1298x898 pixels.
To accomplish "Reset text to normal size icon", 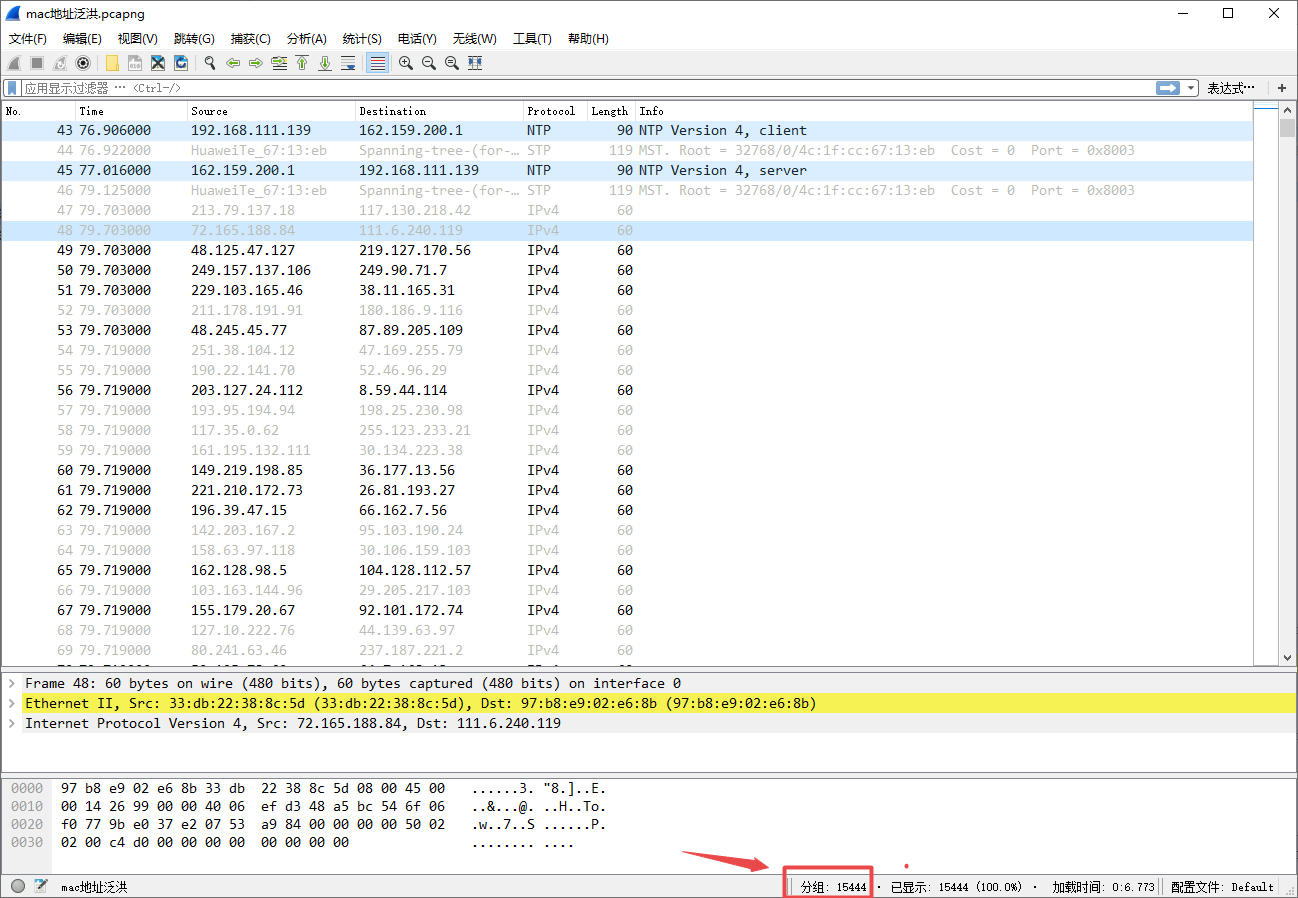I will (452, 63).
